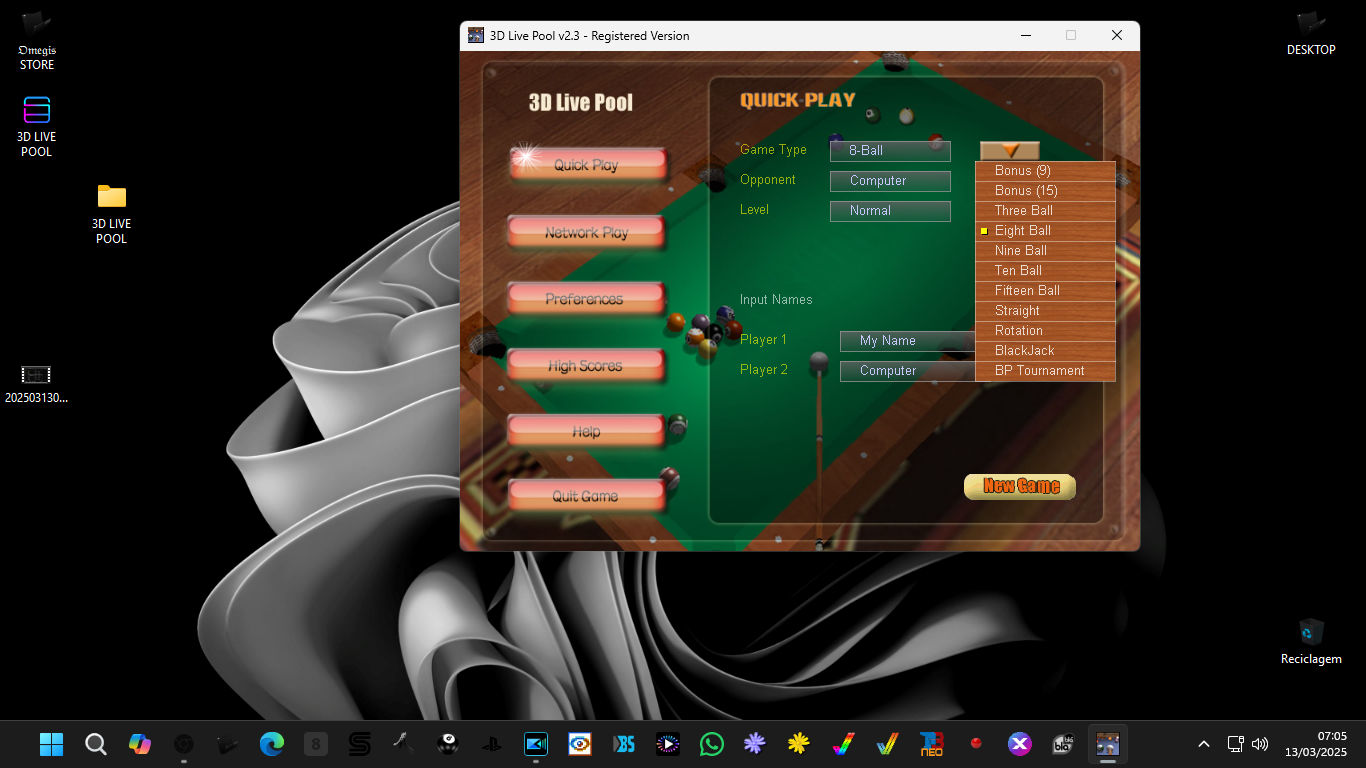Open the PlayStation taskbar icon
This screenshot has height=768, width=1366.
tap(491, 744)
